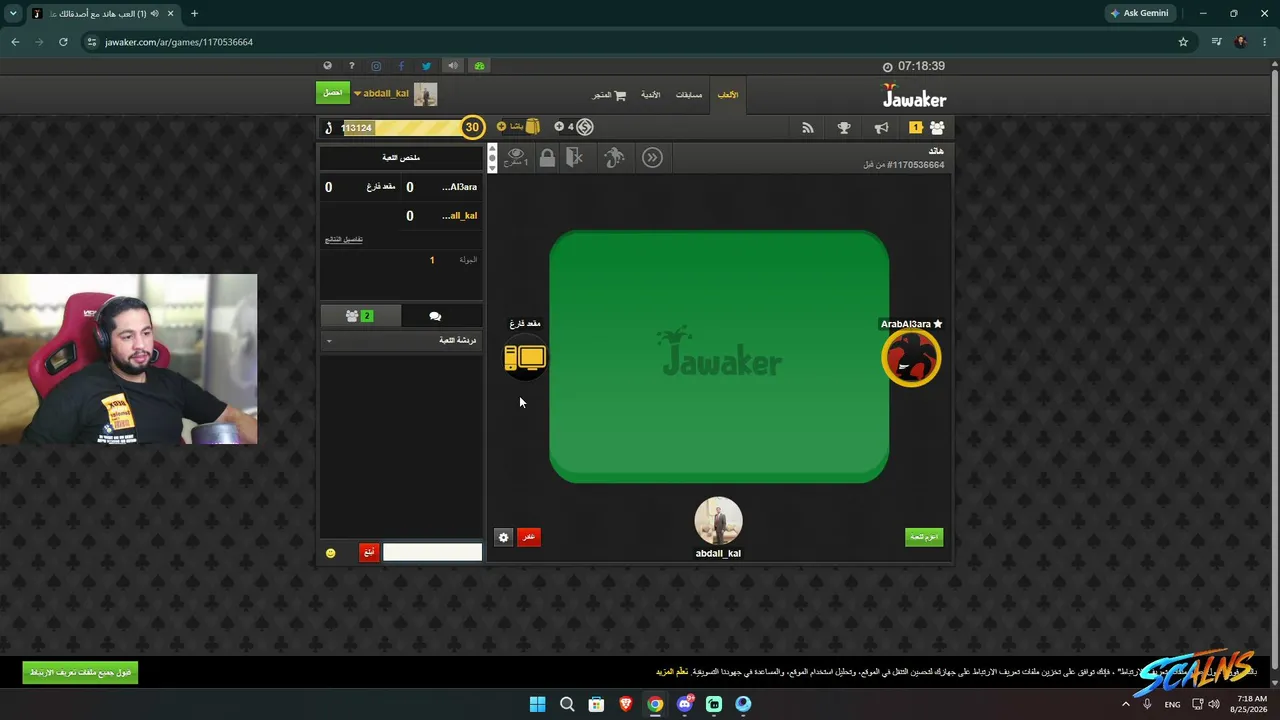Open the تعلم المزيد learn more link

(672, 672)
